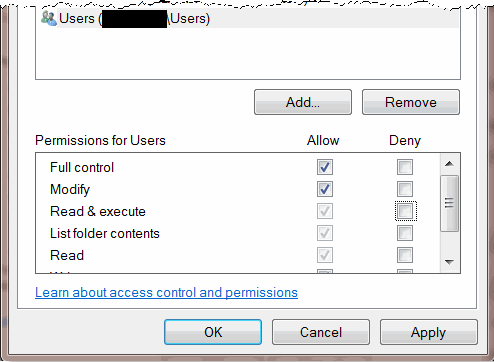Check Deny for Read permission

pos(405,255)
